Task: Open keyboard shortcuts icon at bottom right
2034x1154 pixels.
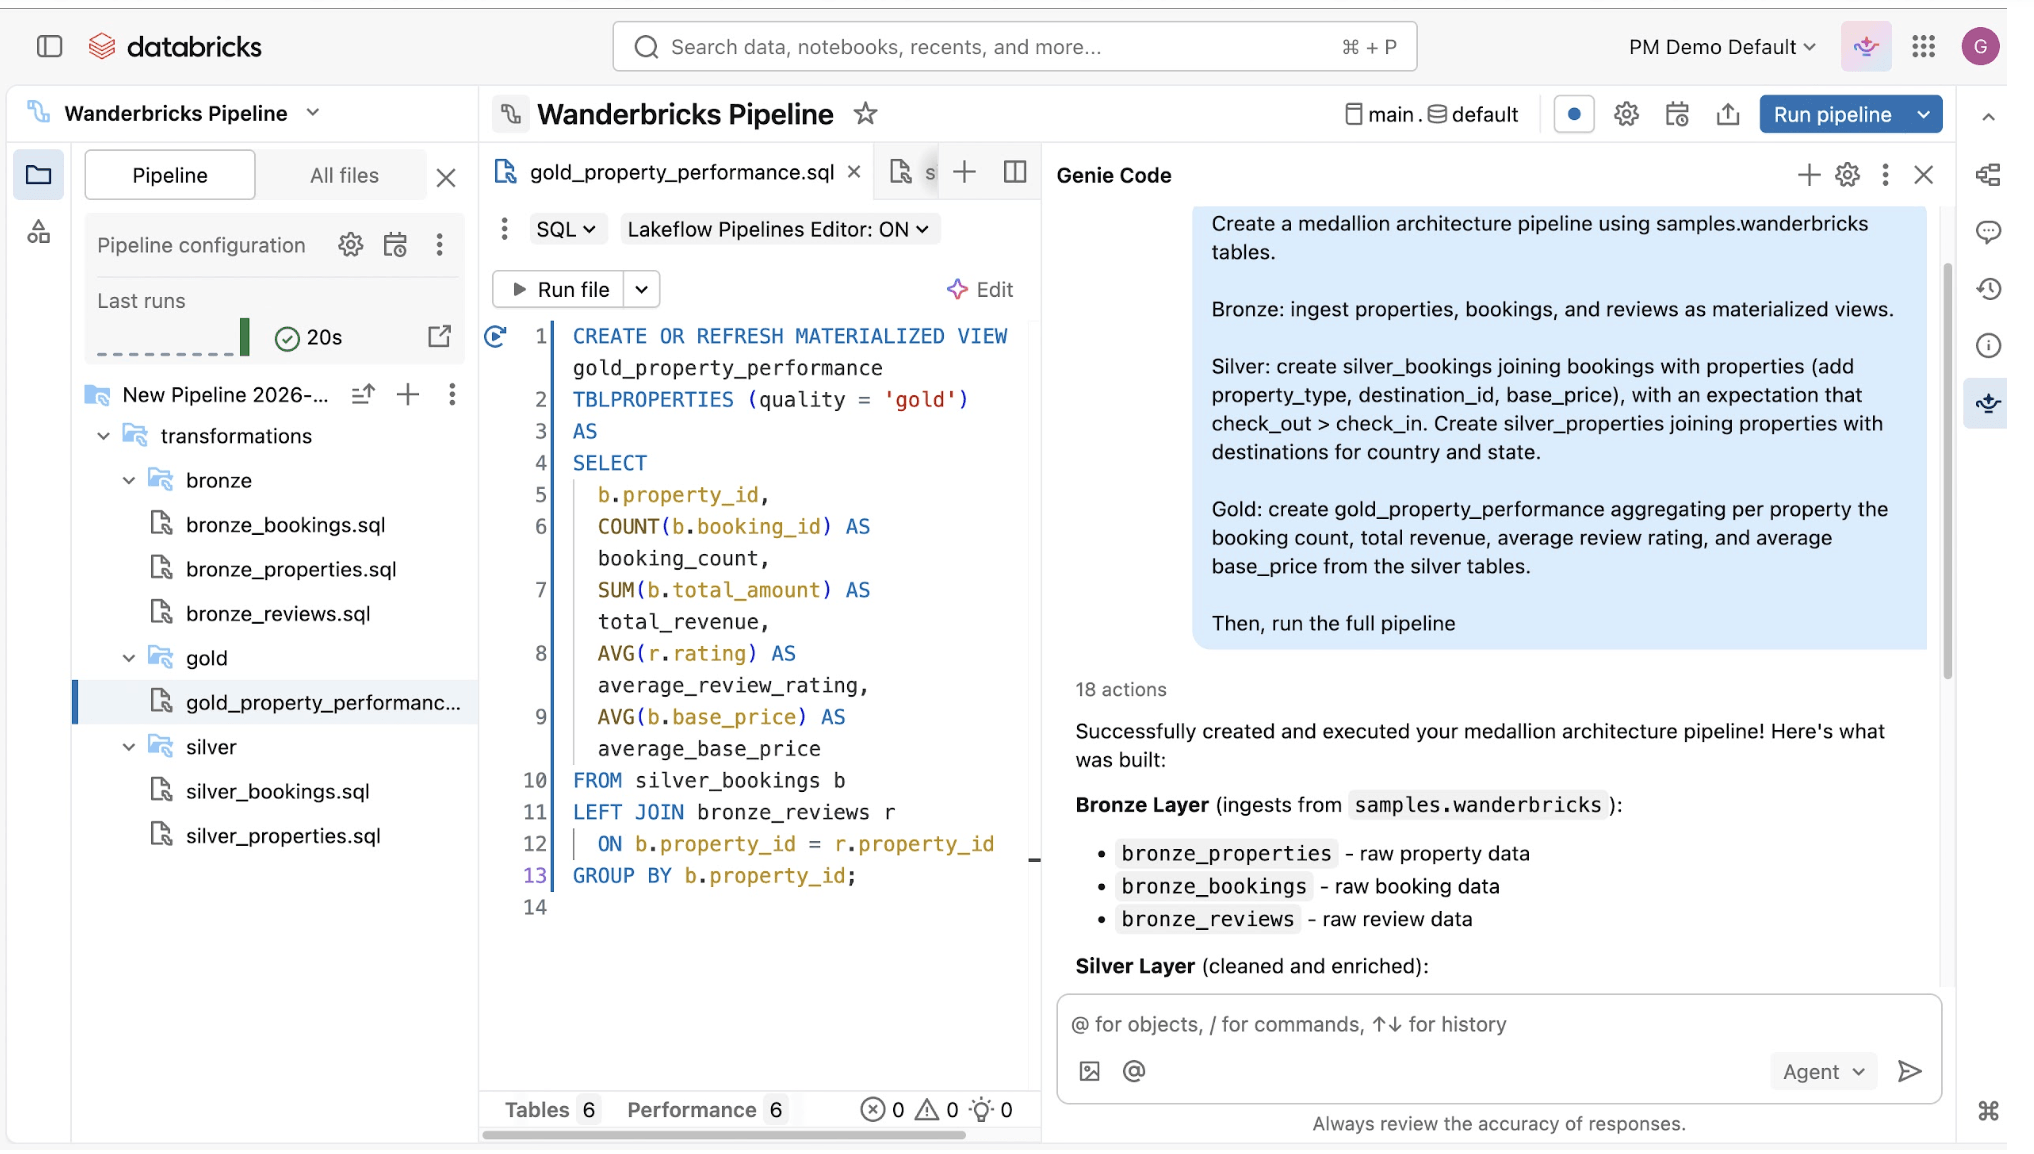Action: pyautogui.click(x=1988, y=1110)
